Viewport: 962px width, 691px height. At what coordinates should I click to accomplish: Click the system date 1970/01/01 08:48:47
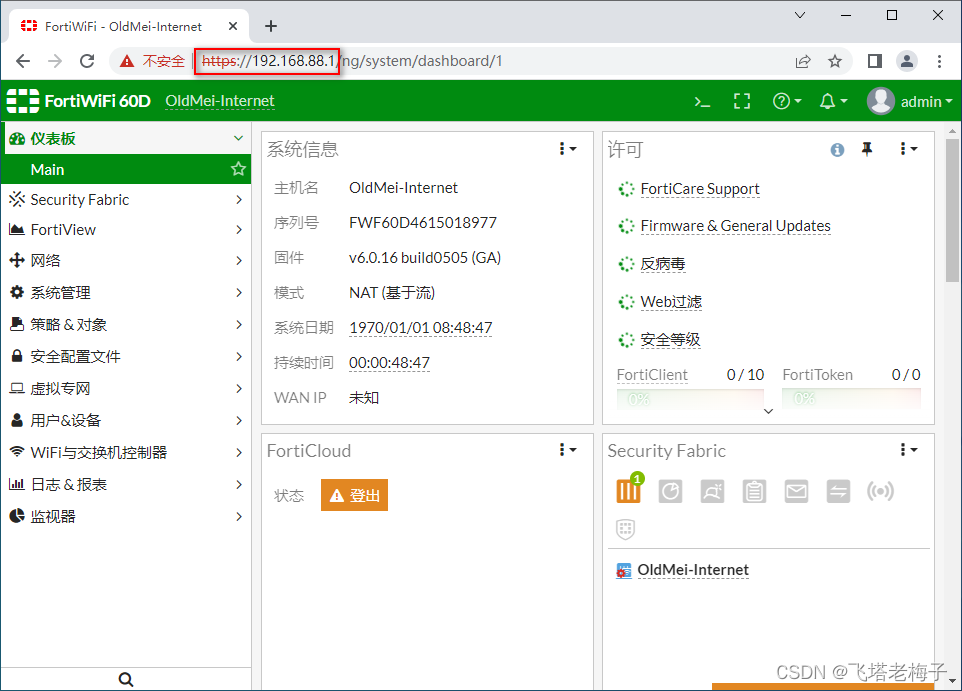coord(420,328)
